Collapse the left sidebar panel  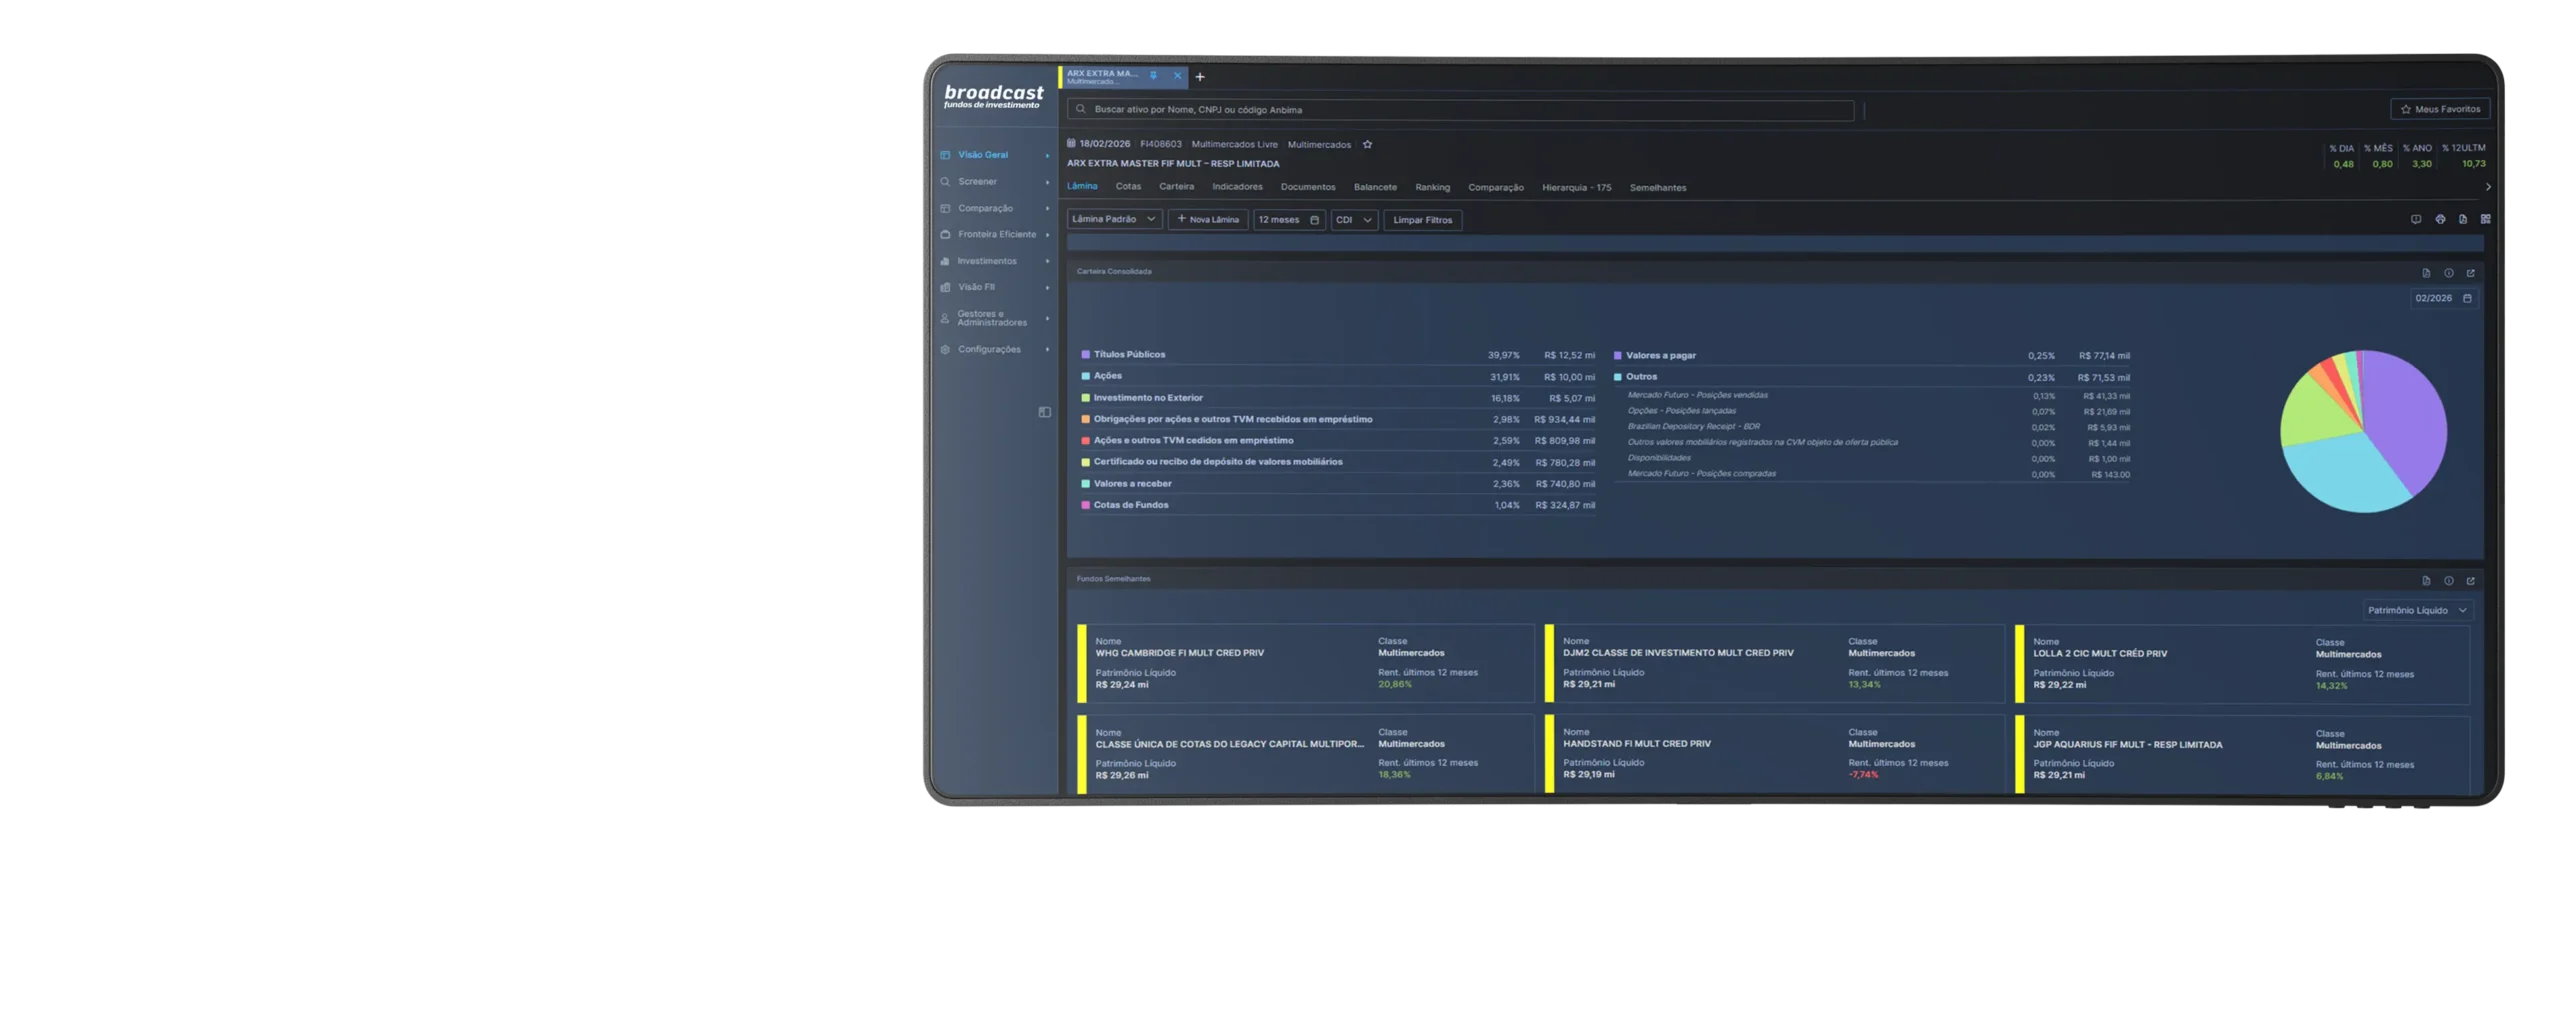1044,412
